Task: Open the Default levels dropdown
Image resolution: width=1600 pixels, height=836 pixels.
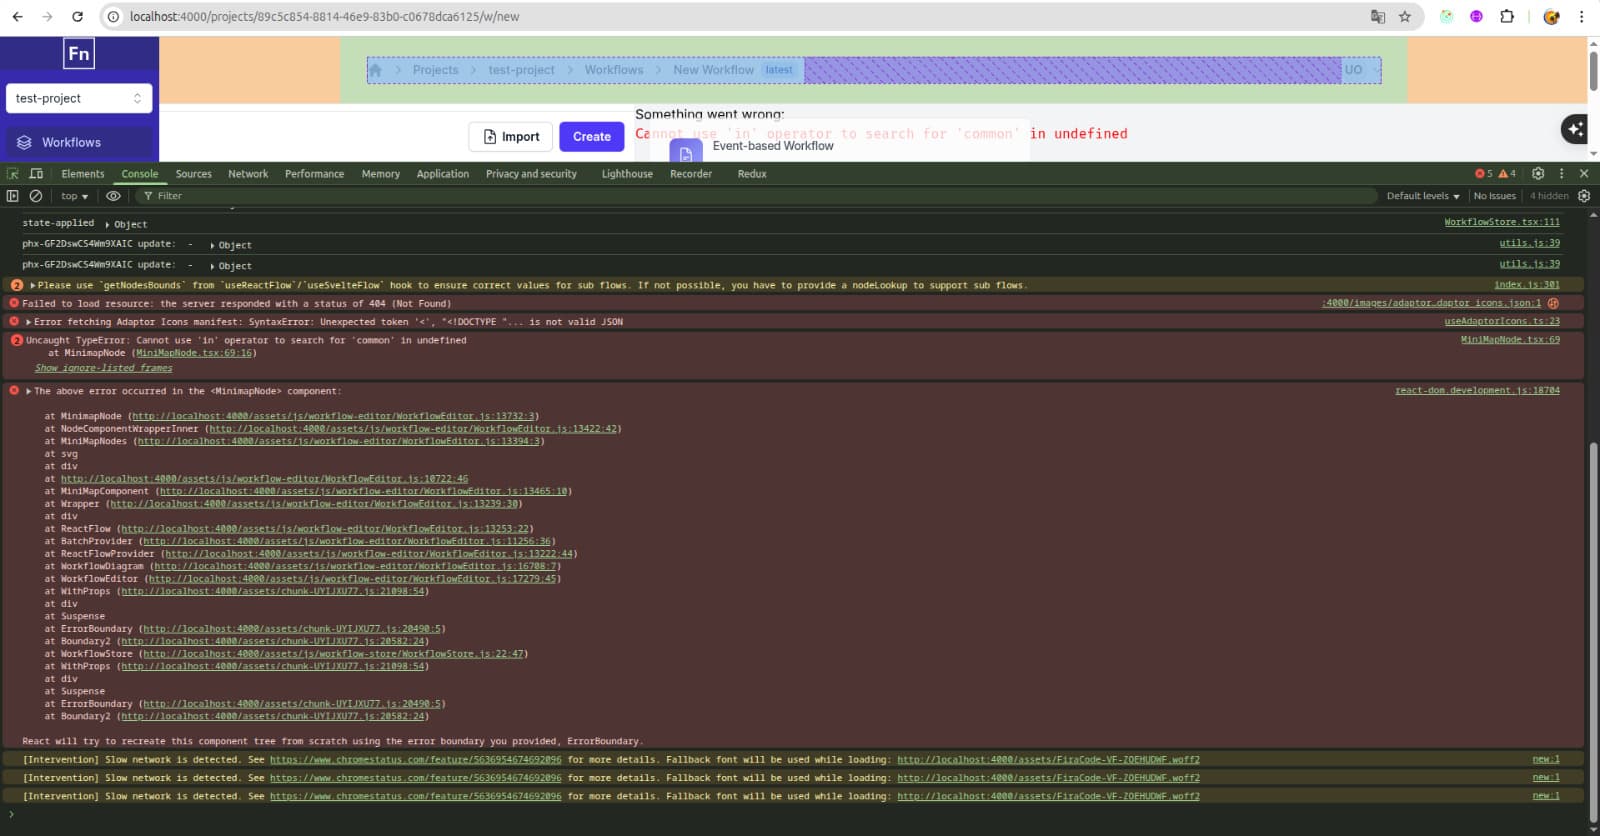Action: coord(1422,196)
